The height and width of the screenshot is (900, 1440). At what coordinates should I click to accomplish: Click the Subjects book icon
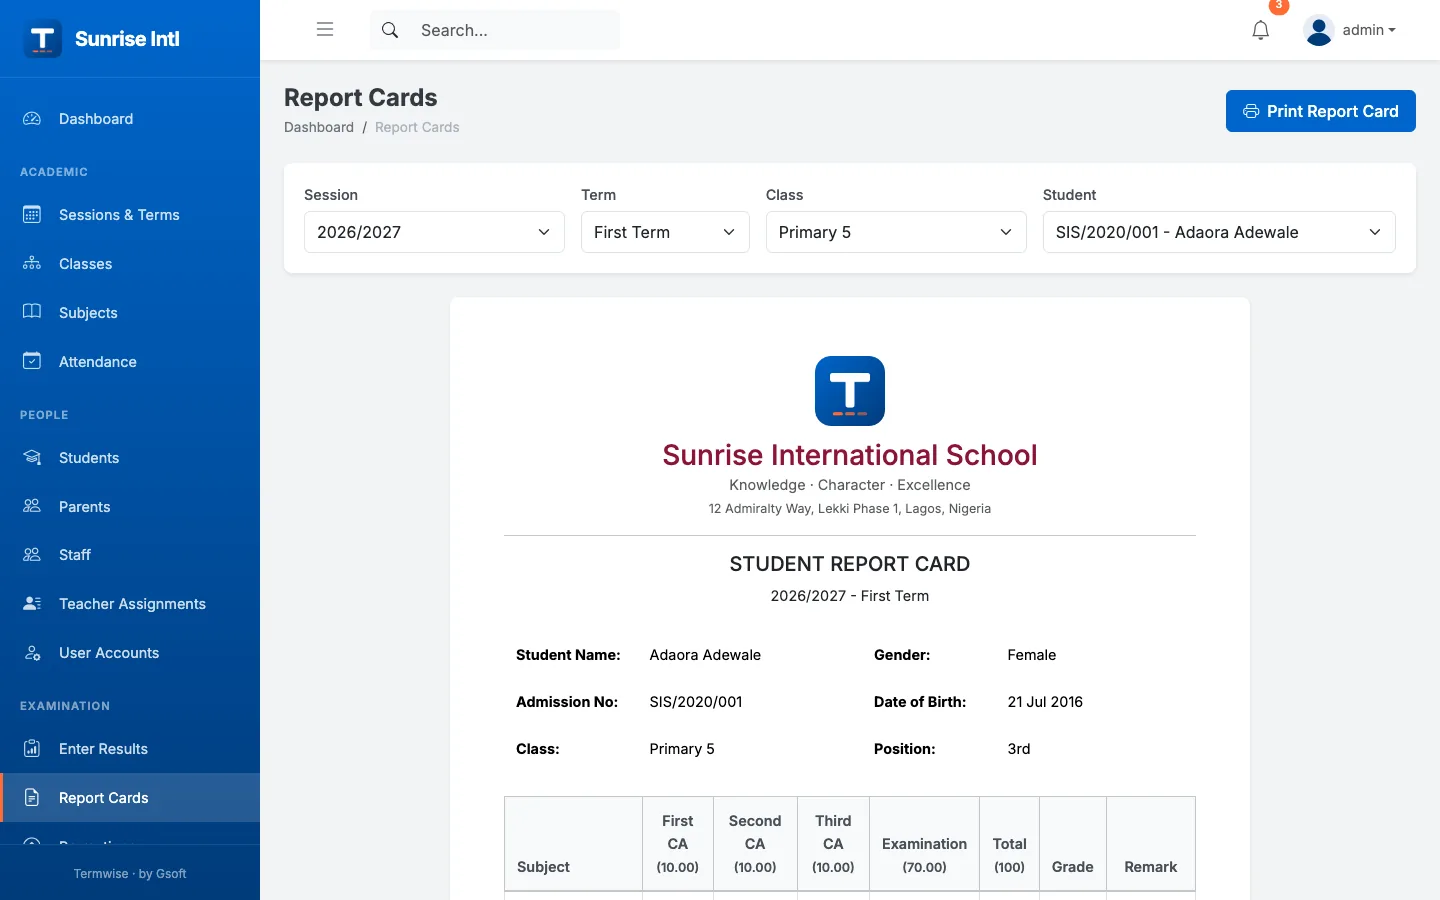point(32,312)
